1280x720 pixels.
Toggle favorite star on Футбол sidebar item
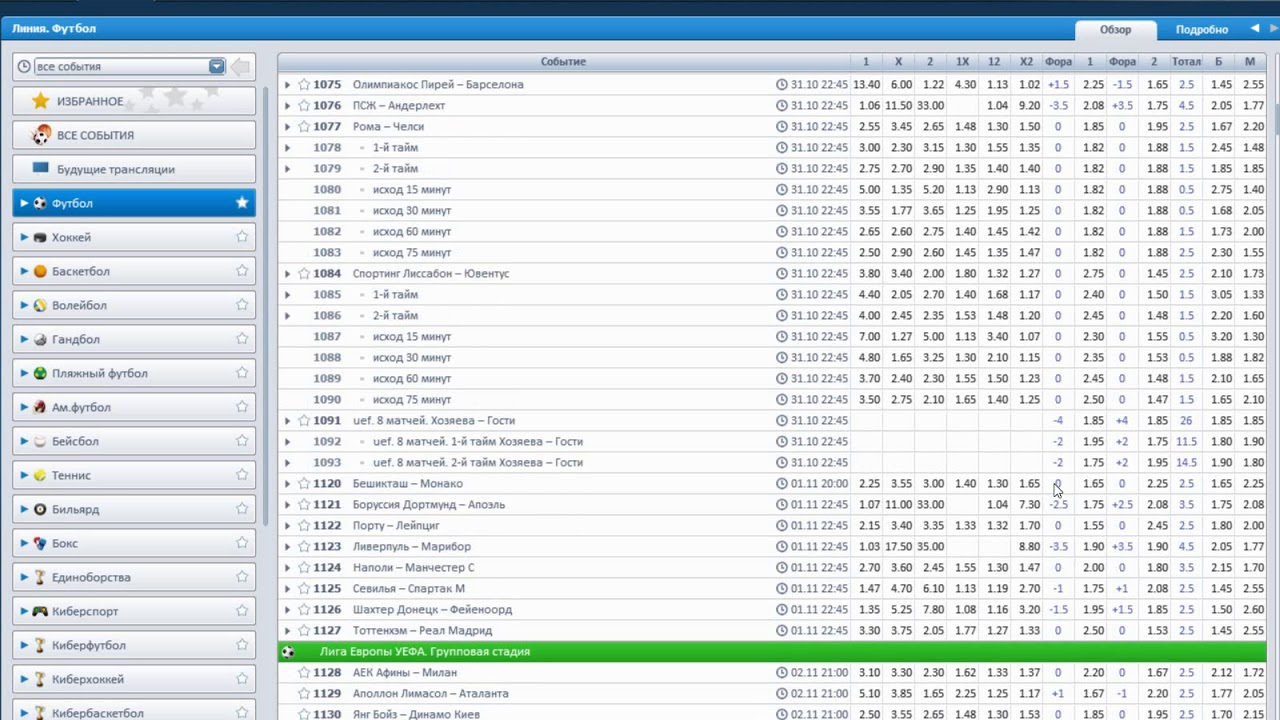[242, 203]
